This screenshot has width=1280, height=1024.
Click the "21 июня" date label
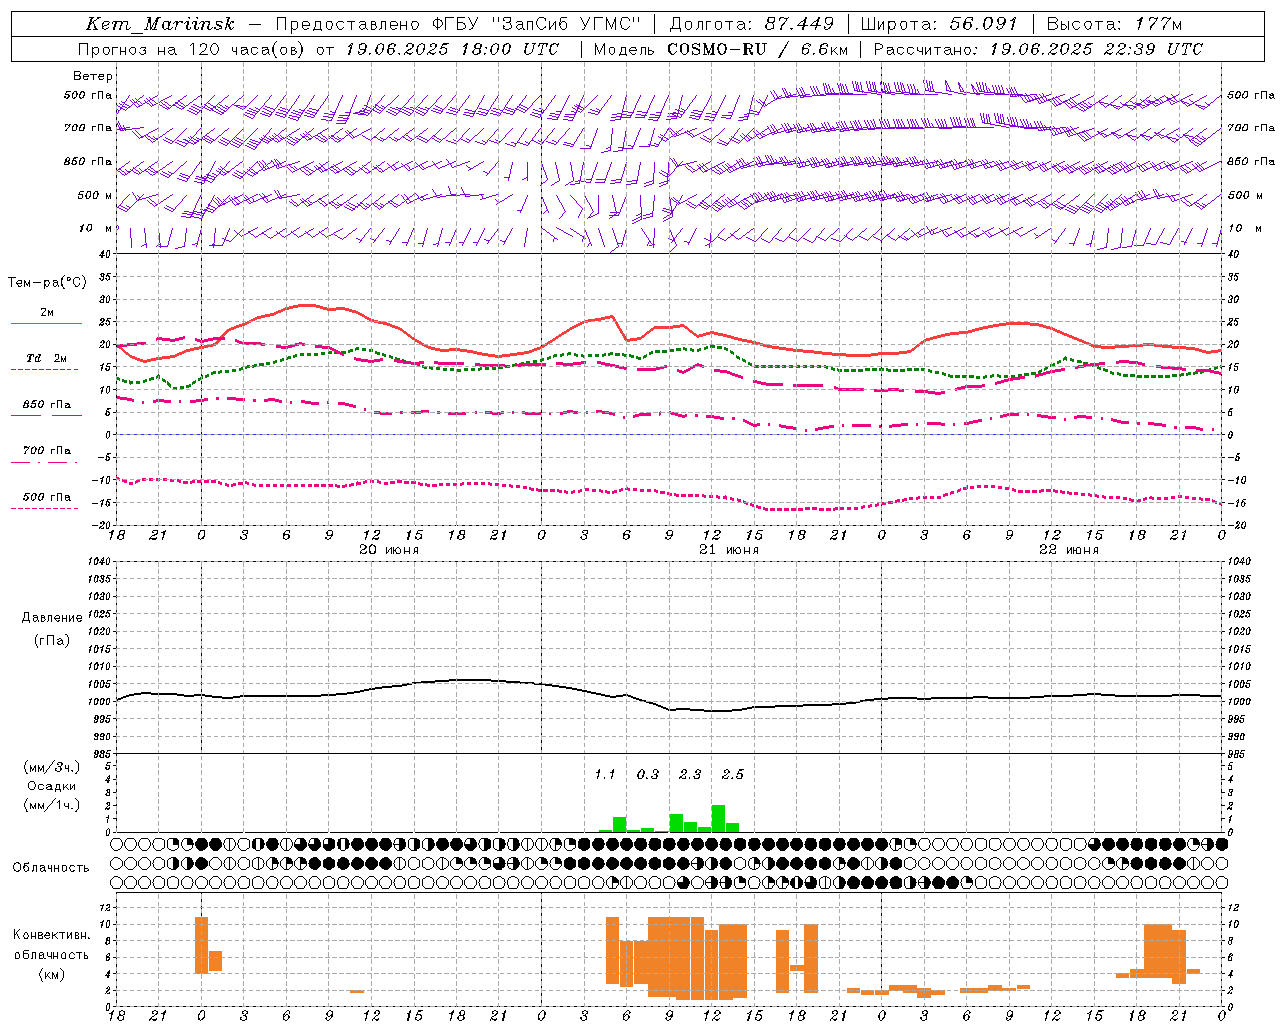pyautogui.click(x=729, y=550)
